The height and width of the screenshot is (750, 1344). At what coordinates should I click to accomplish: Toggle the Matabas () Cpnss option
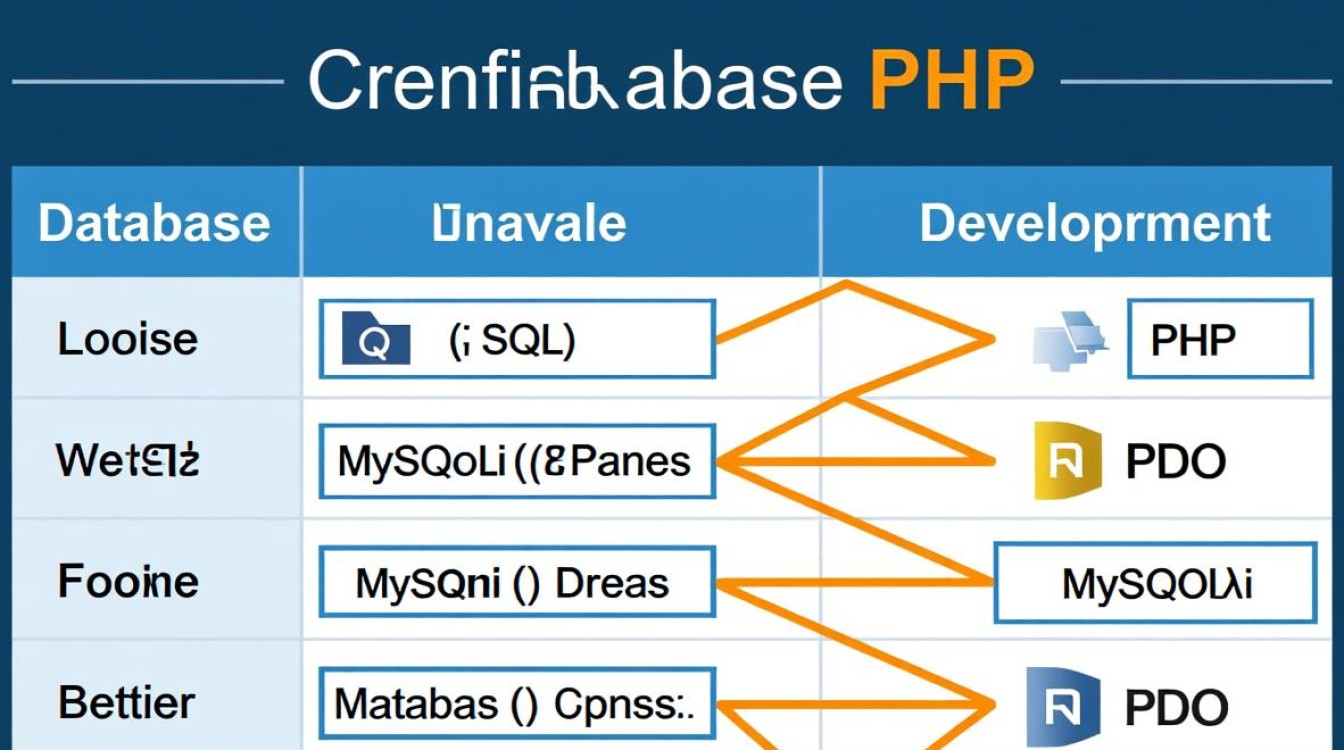click(515, 704)
